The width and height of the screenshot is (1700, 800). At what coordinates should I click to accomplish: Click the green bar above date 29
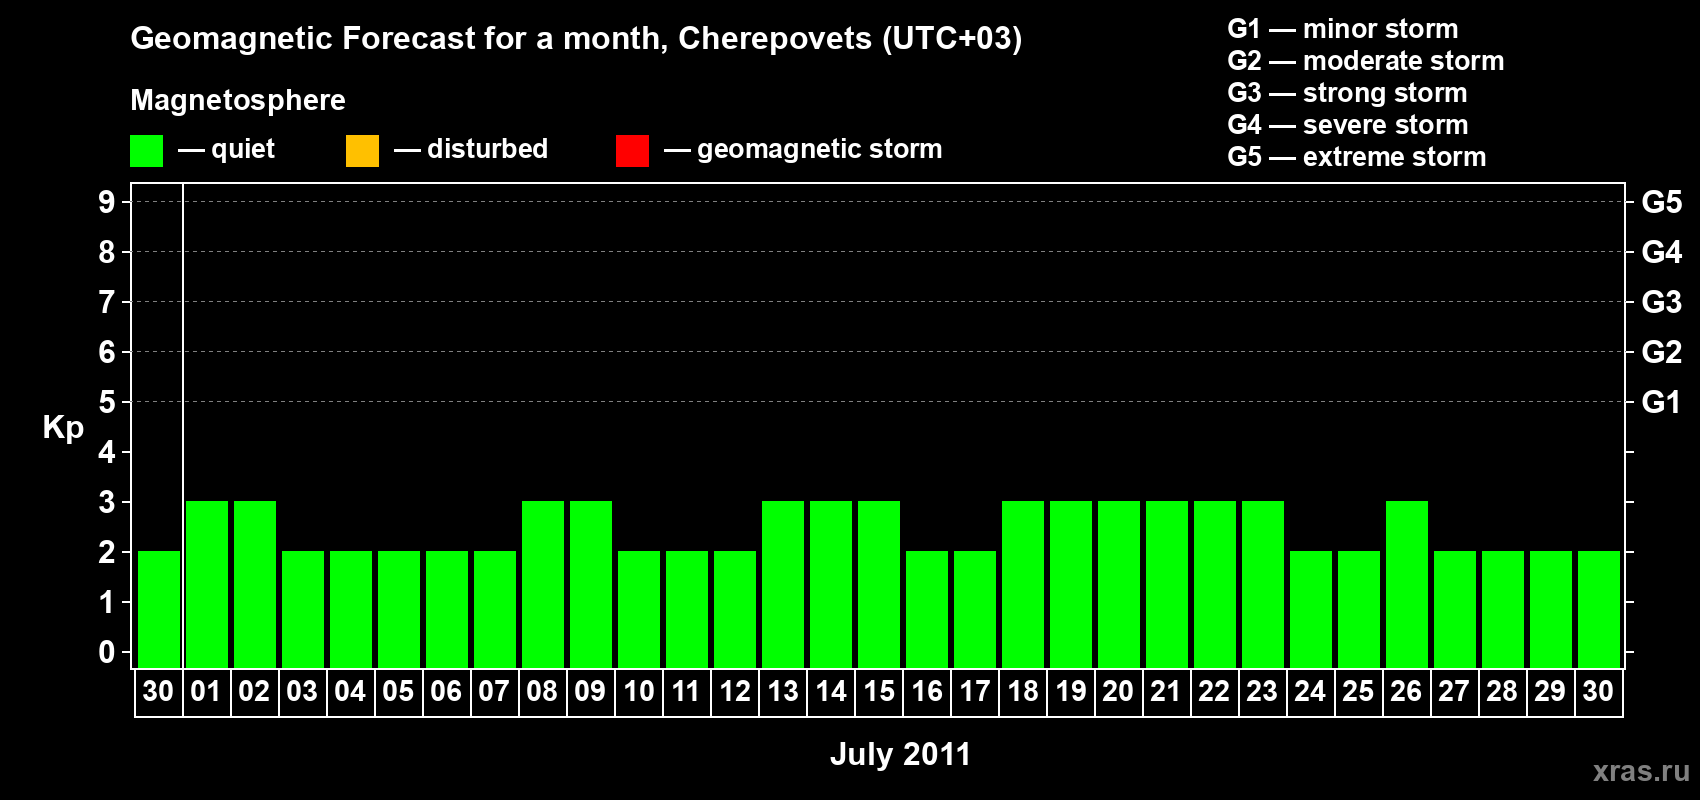click(x=1551, y=609)
